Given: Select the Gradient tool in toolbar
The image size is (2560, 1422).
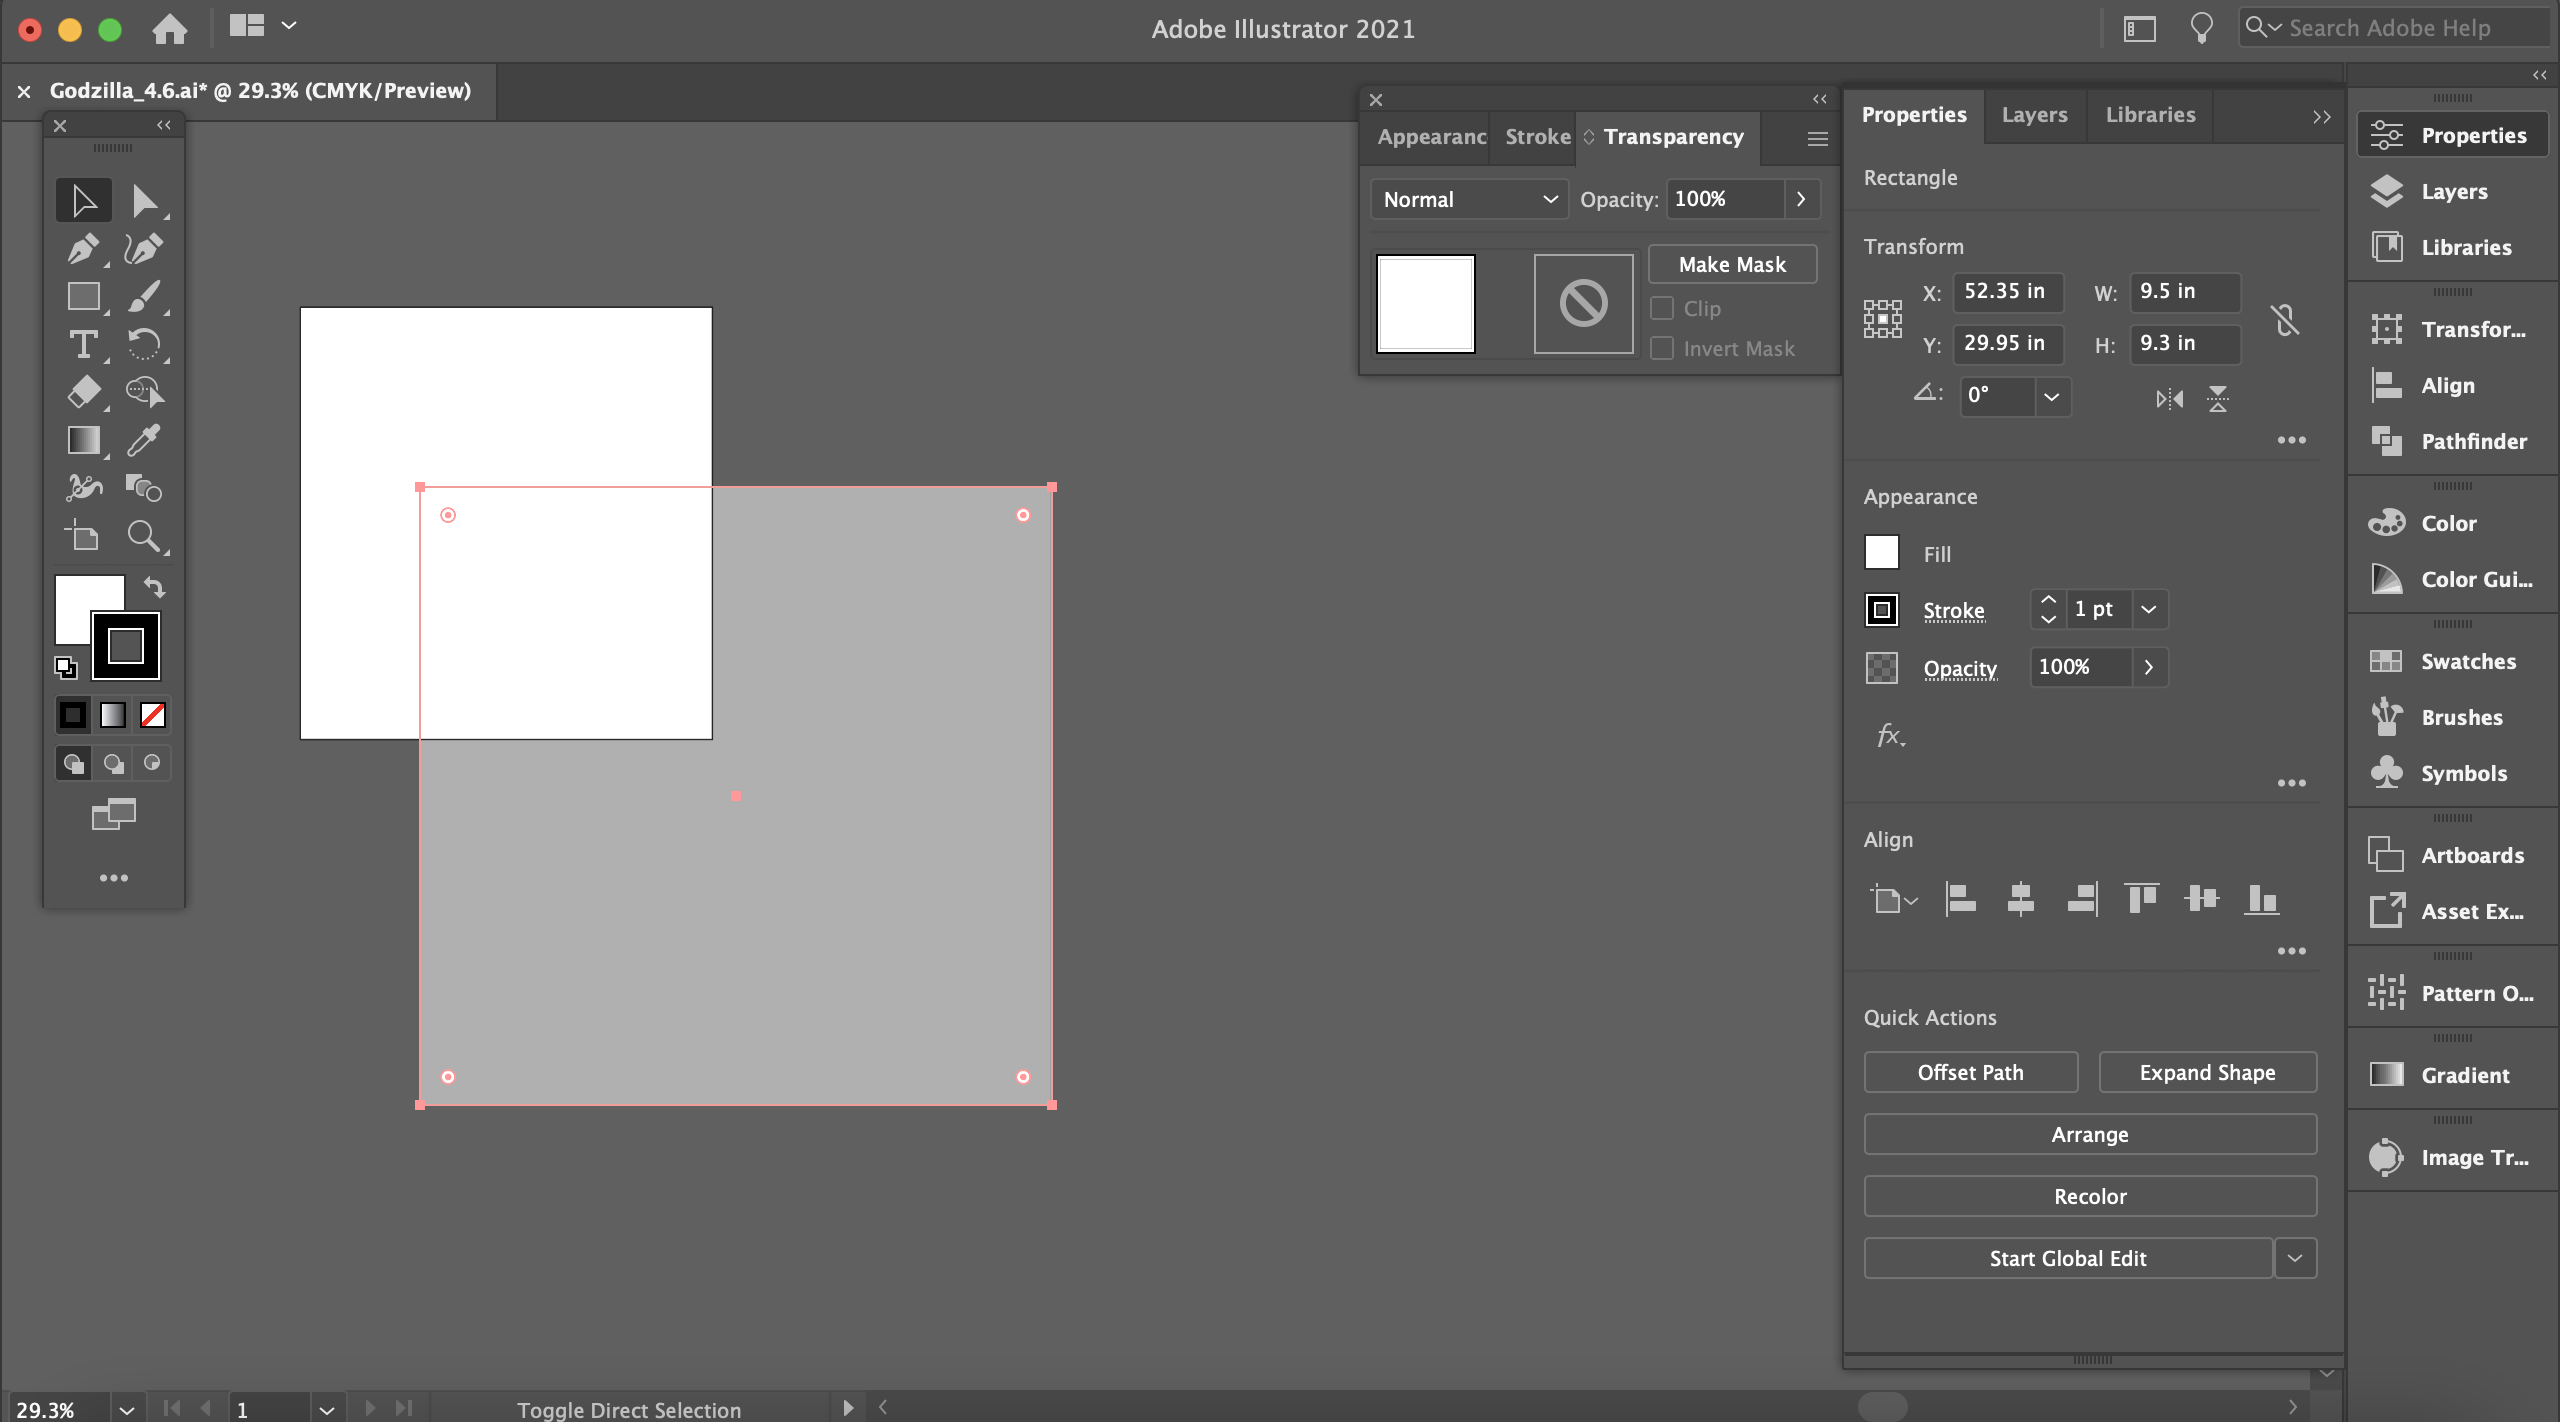Looking at the screenshot, I should 82,438.
